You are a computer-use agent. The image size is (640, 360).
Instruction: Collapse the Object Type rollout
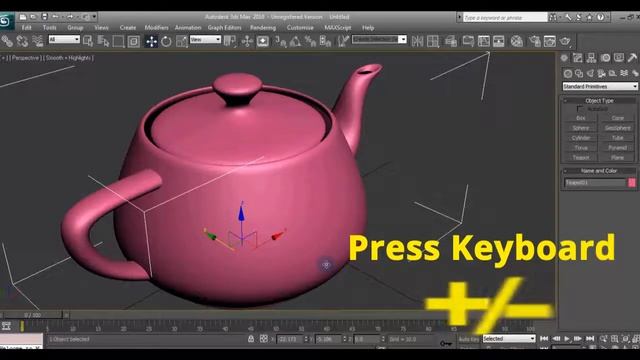coord(599,100)
